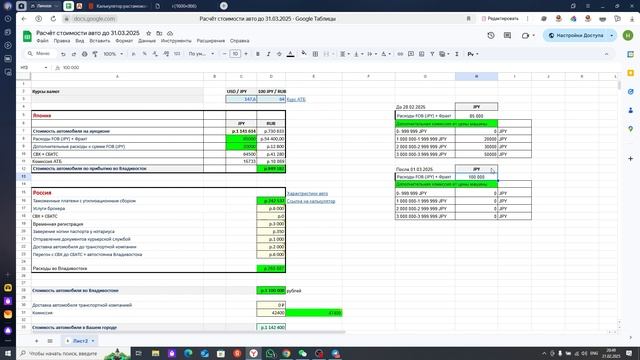Open Maps in the right side panel
The height and width of the screenshot is (360, 640).
pos(631,129)
